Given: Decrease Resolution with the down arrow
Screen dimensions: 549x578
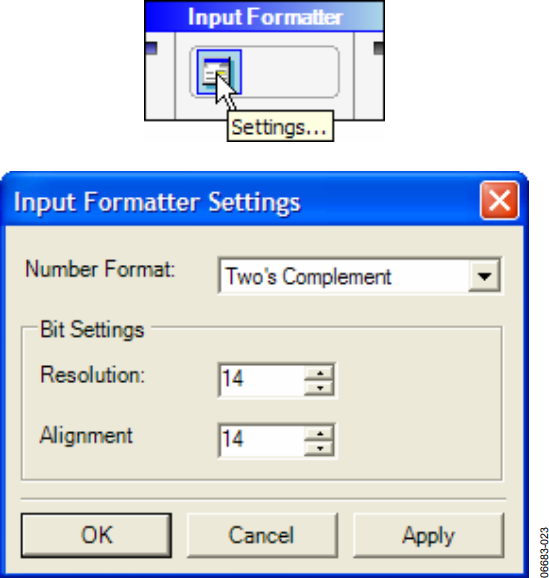Looking at the screenshot, I should point(319,387).
